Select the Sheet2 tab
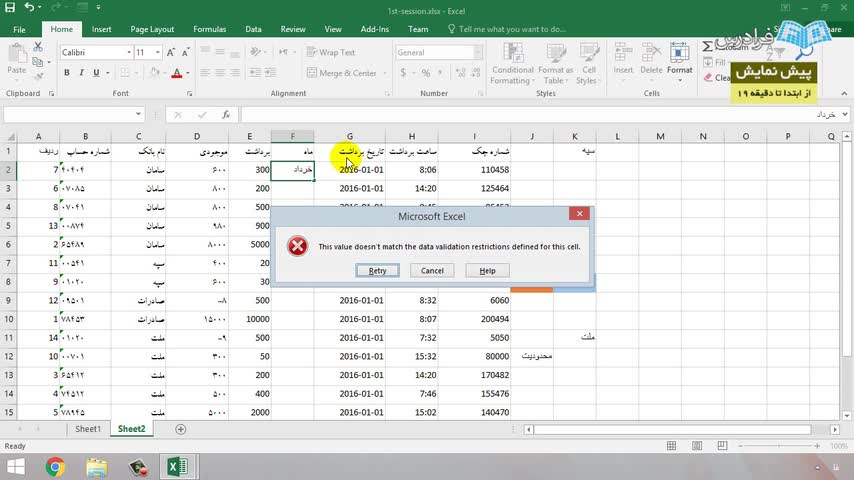The width and height of the screenshot is (854, 480). [131, 429]
